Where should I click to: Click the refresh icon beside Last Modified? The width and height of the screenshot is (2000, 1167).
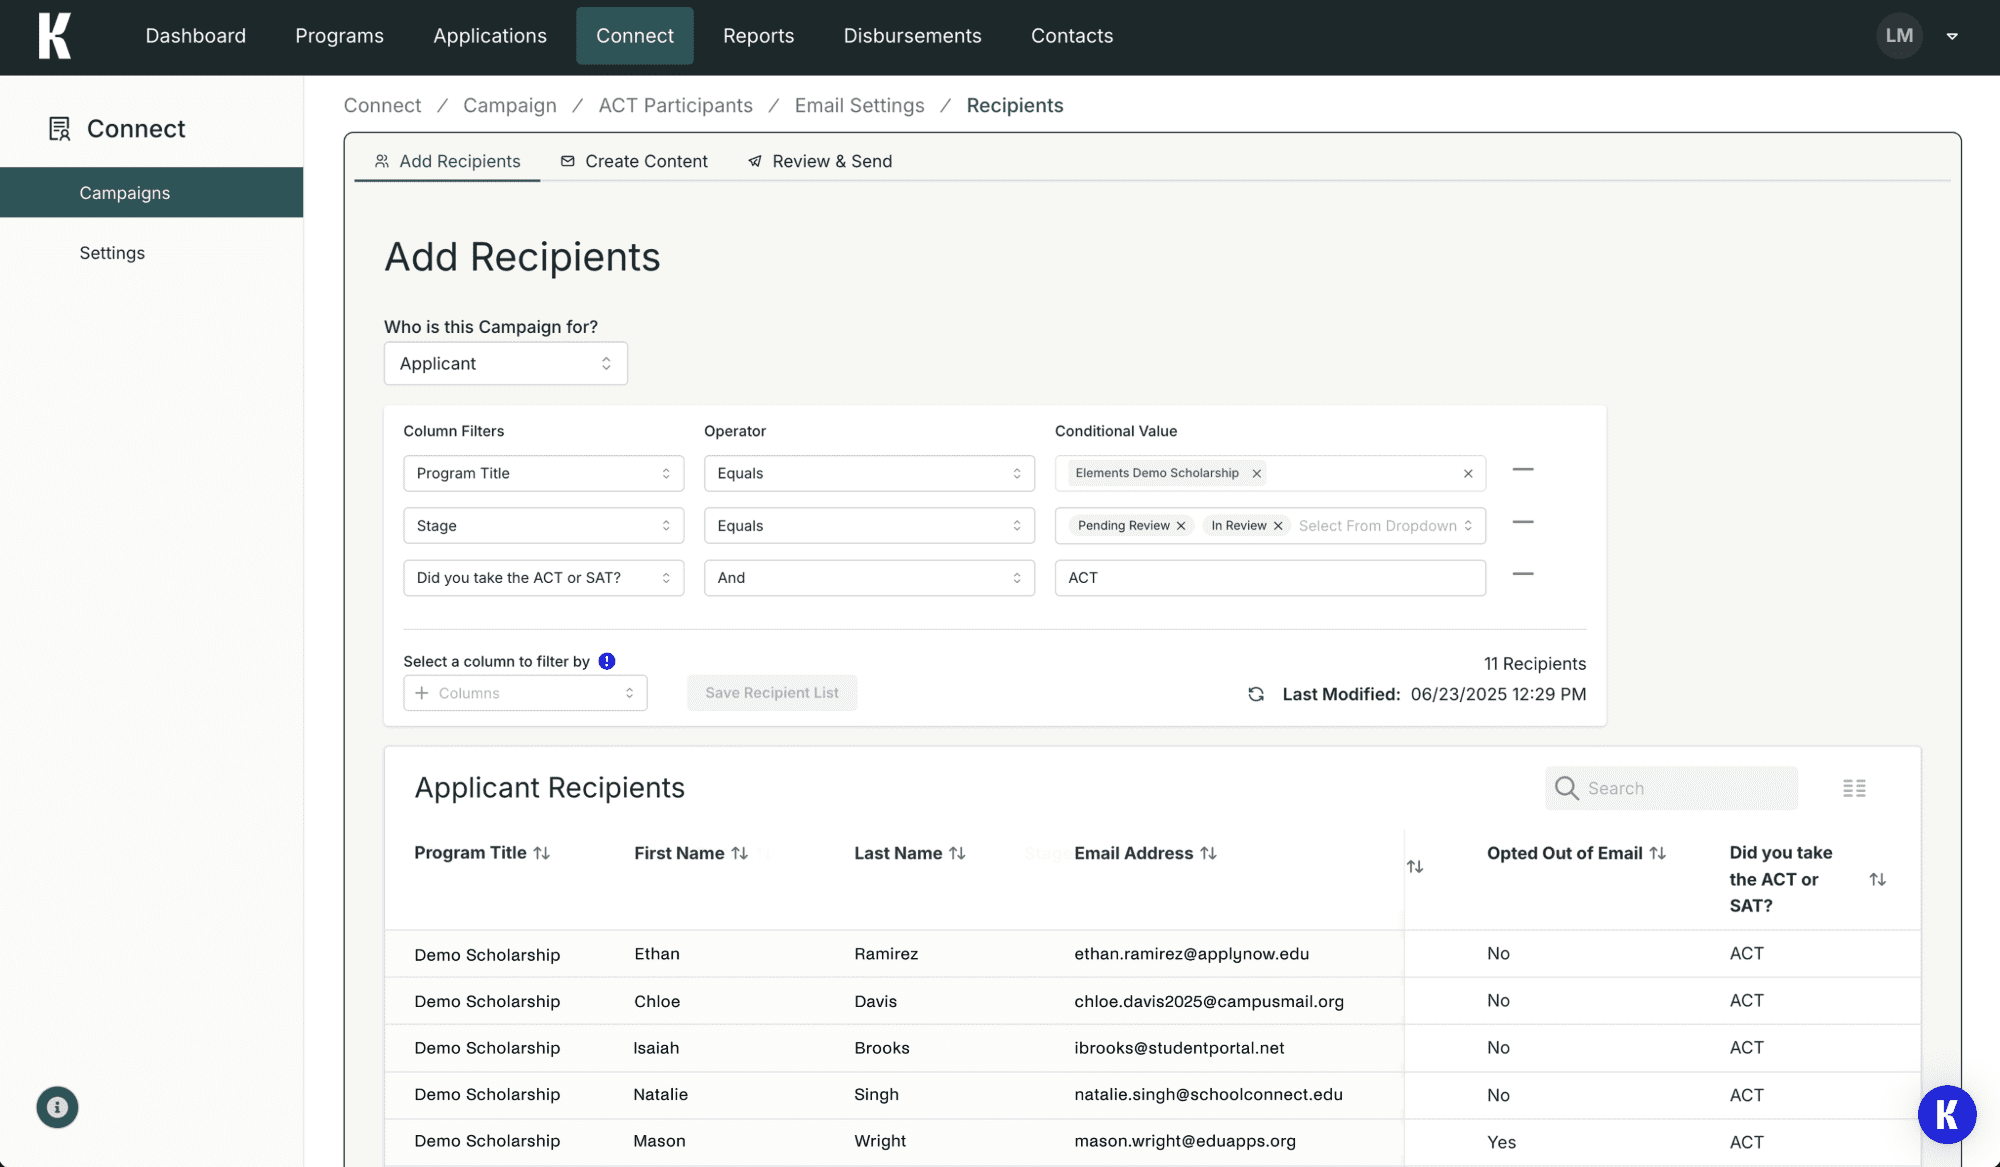(x=1256, y=694)
